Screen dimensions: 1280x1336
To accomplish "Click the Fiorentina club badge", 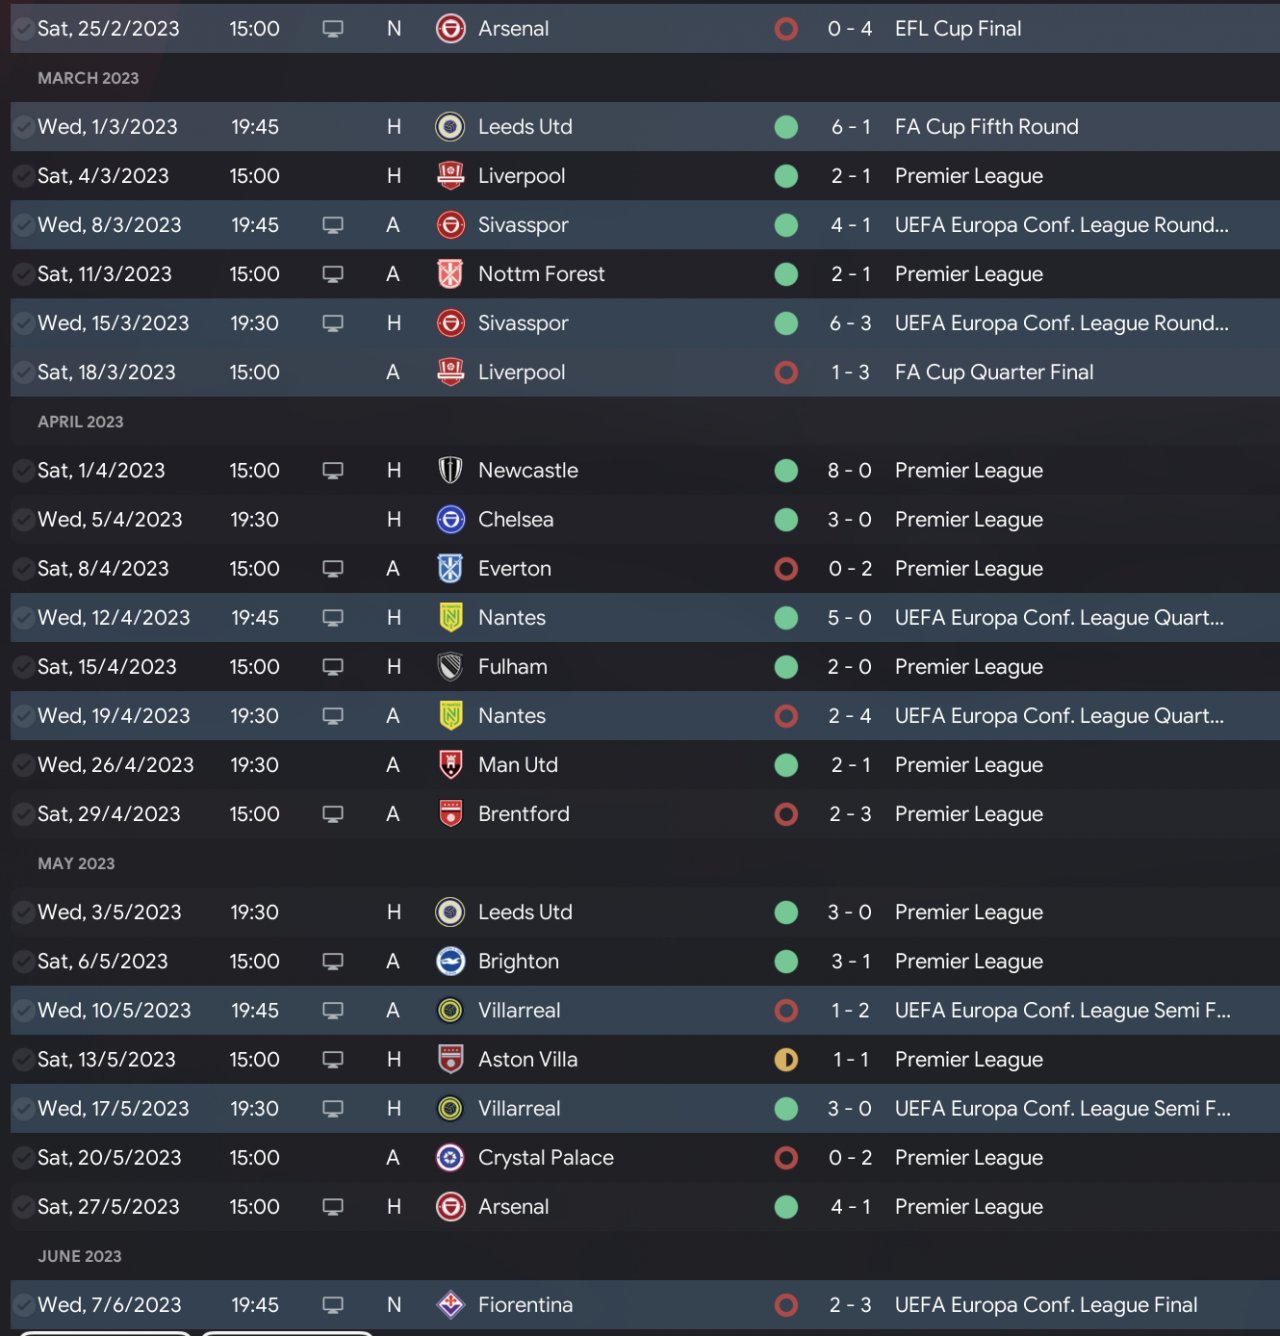I will tap(451, 1305).
